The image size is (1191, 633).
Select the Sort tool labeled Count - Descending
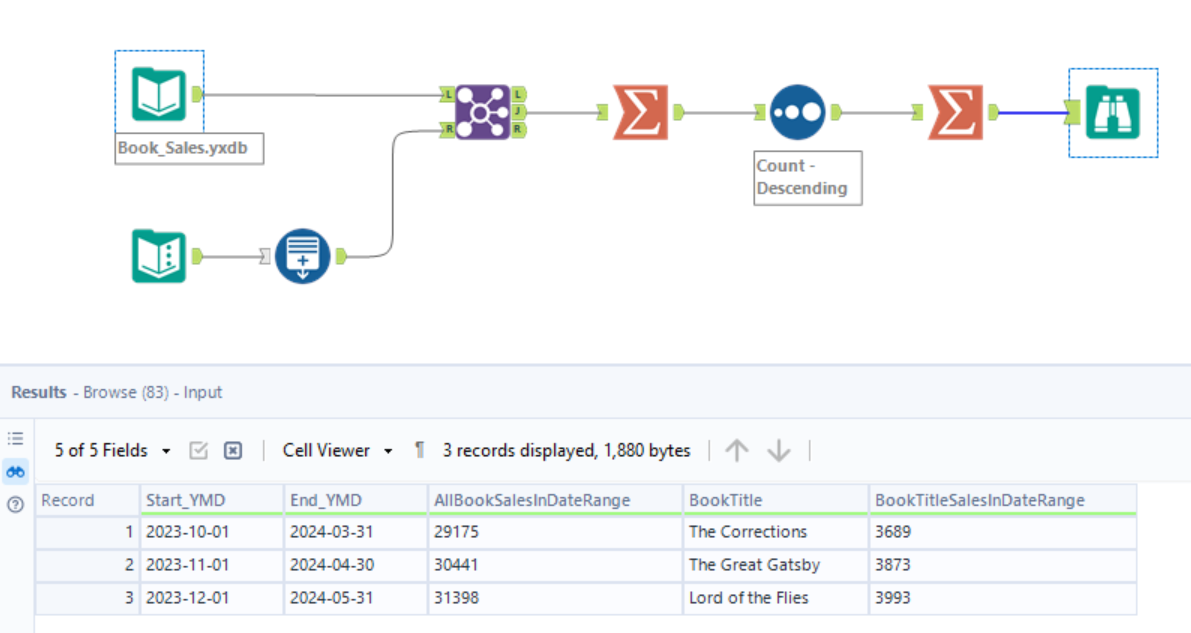coord(797,112)
